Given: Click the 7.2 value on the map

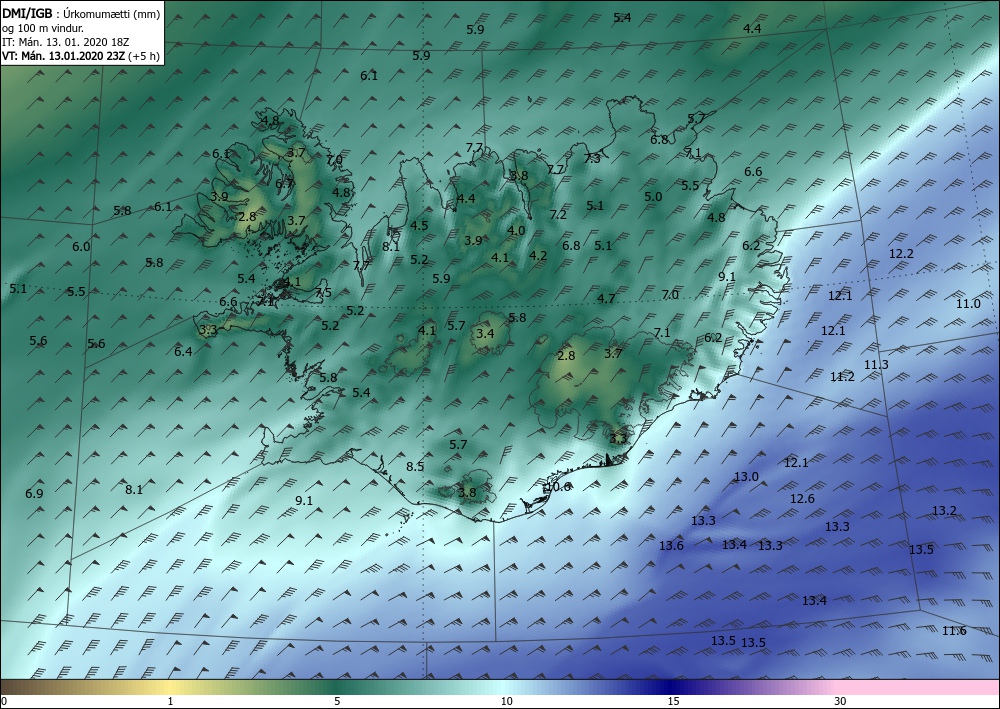Looking at the screenshot, I should point(558,215).
